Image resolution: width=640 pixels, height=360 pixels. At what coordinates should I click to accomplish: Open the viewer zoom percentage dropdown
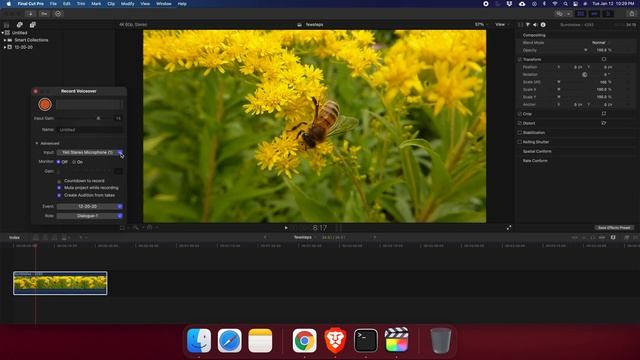click(x=481, y=24)
